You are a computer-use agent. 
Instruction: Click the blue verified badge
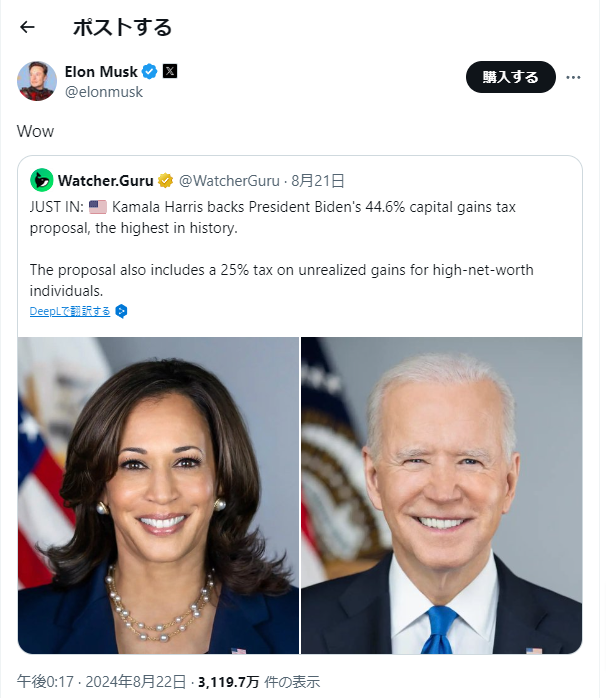click(150, 72)
